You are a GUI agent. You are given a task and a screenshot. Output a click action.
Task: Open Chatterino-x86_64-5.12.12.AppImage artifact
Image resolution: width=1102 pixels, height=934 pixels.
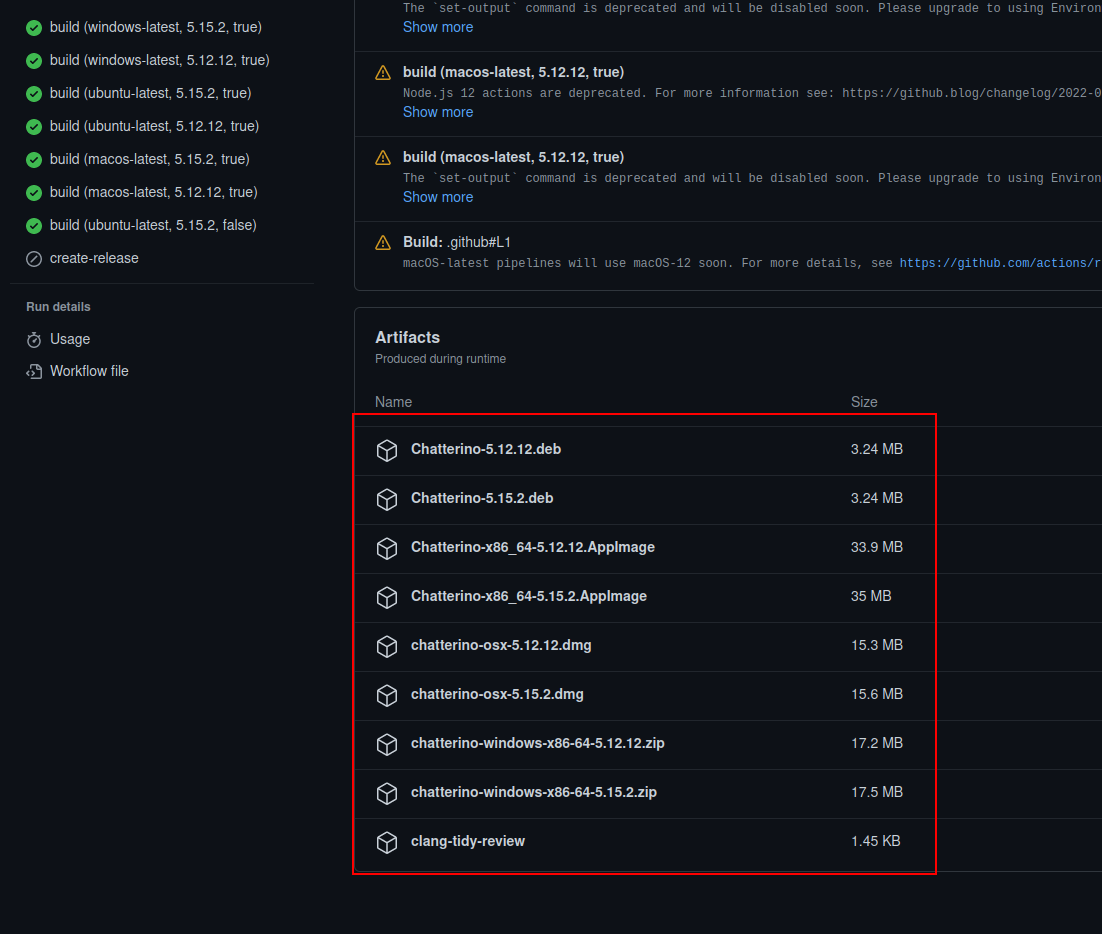(x=533, y=547)
